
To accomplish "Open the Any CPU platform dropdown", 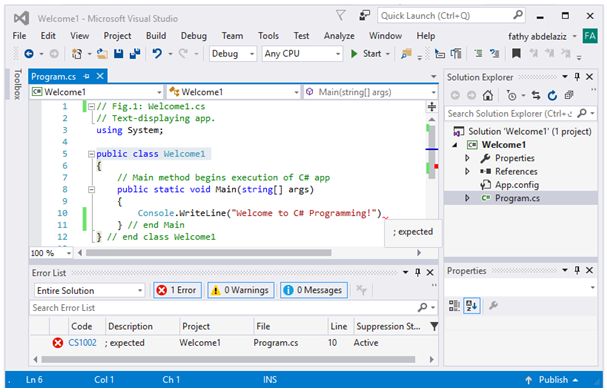I will coord(302,53).
